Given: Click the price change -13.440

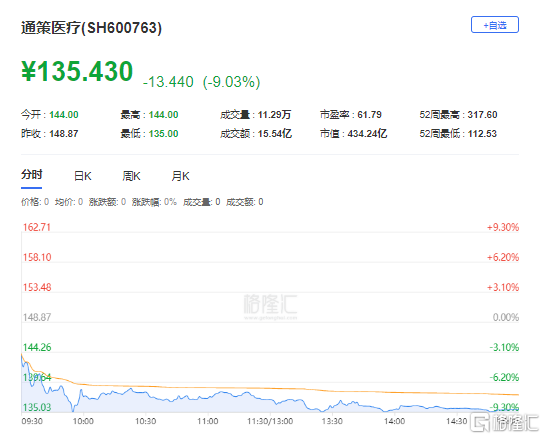Looking at the screenshot, I should [x=168, y=82].
